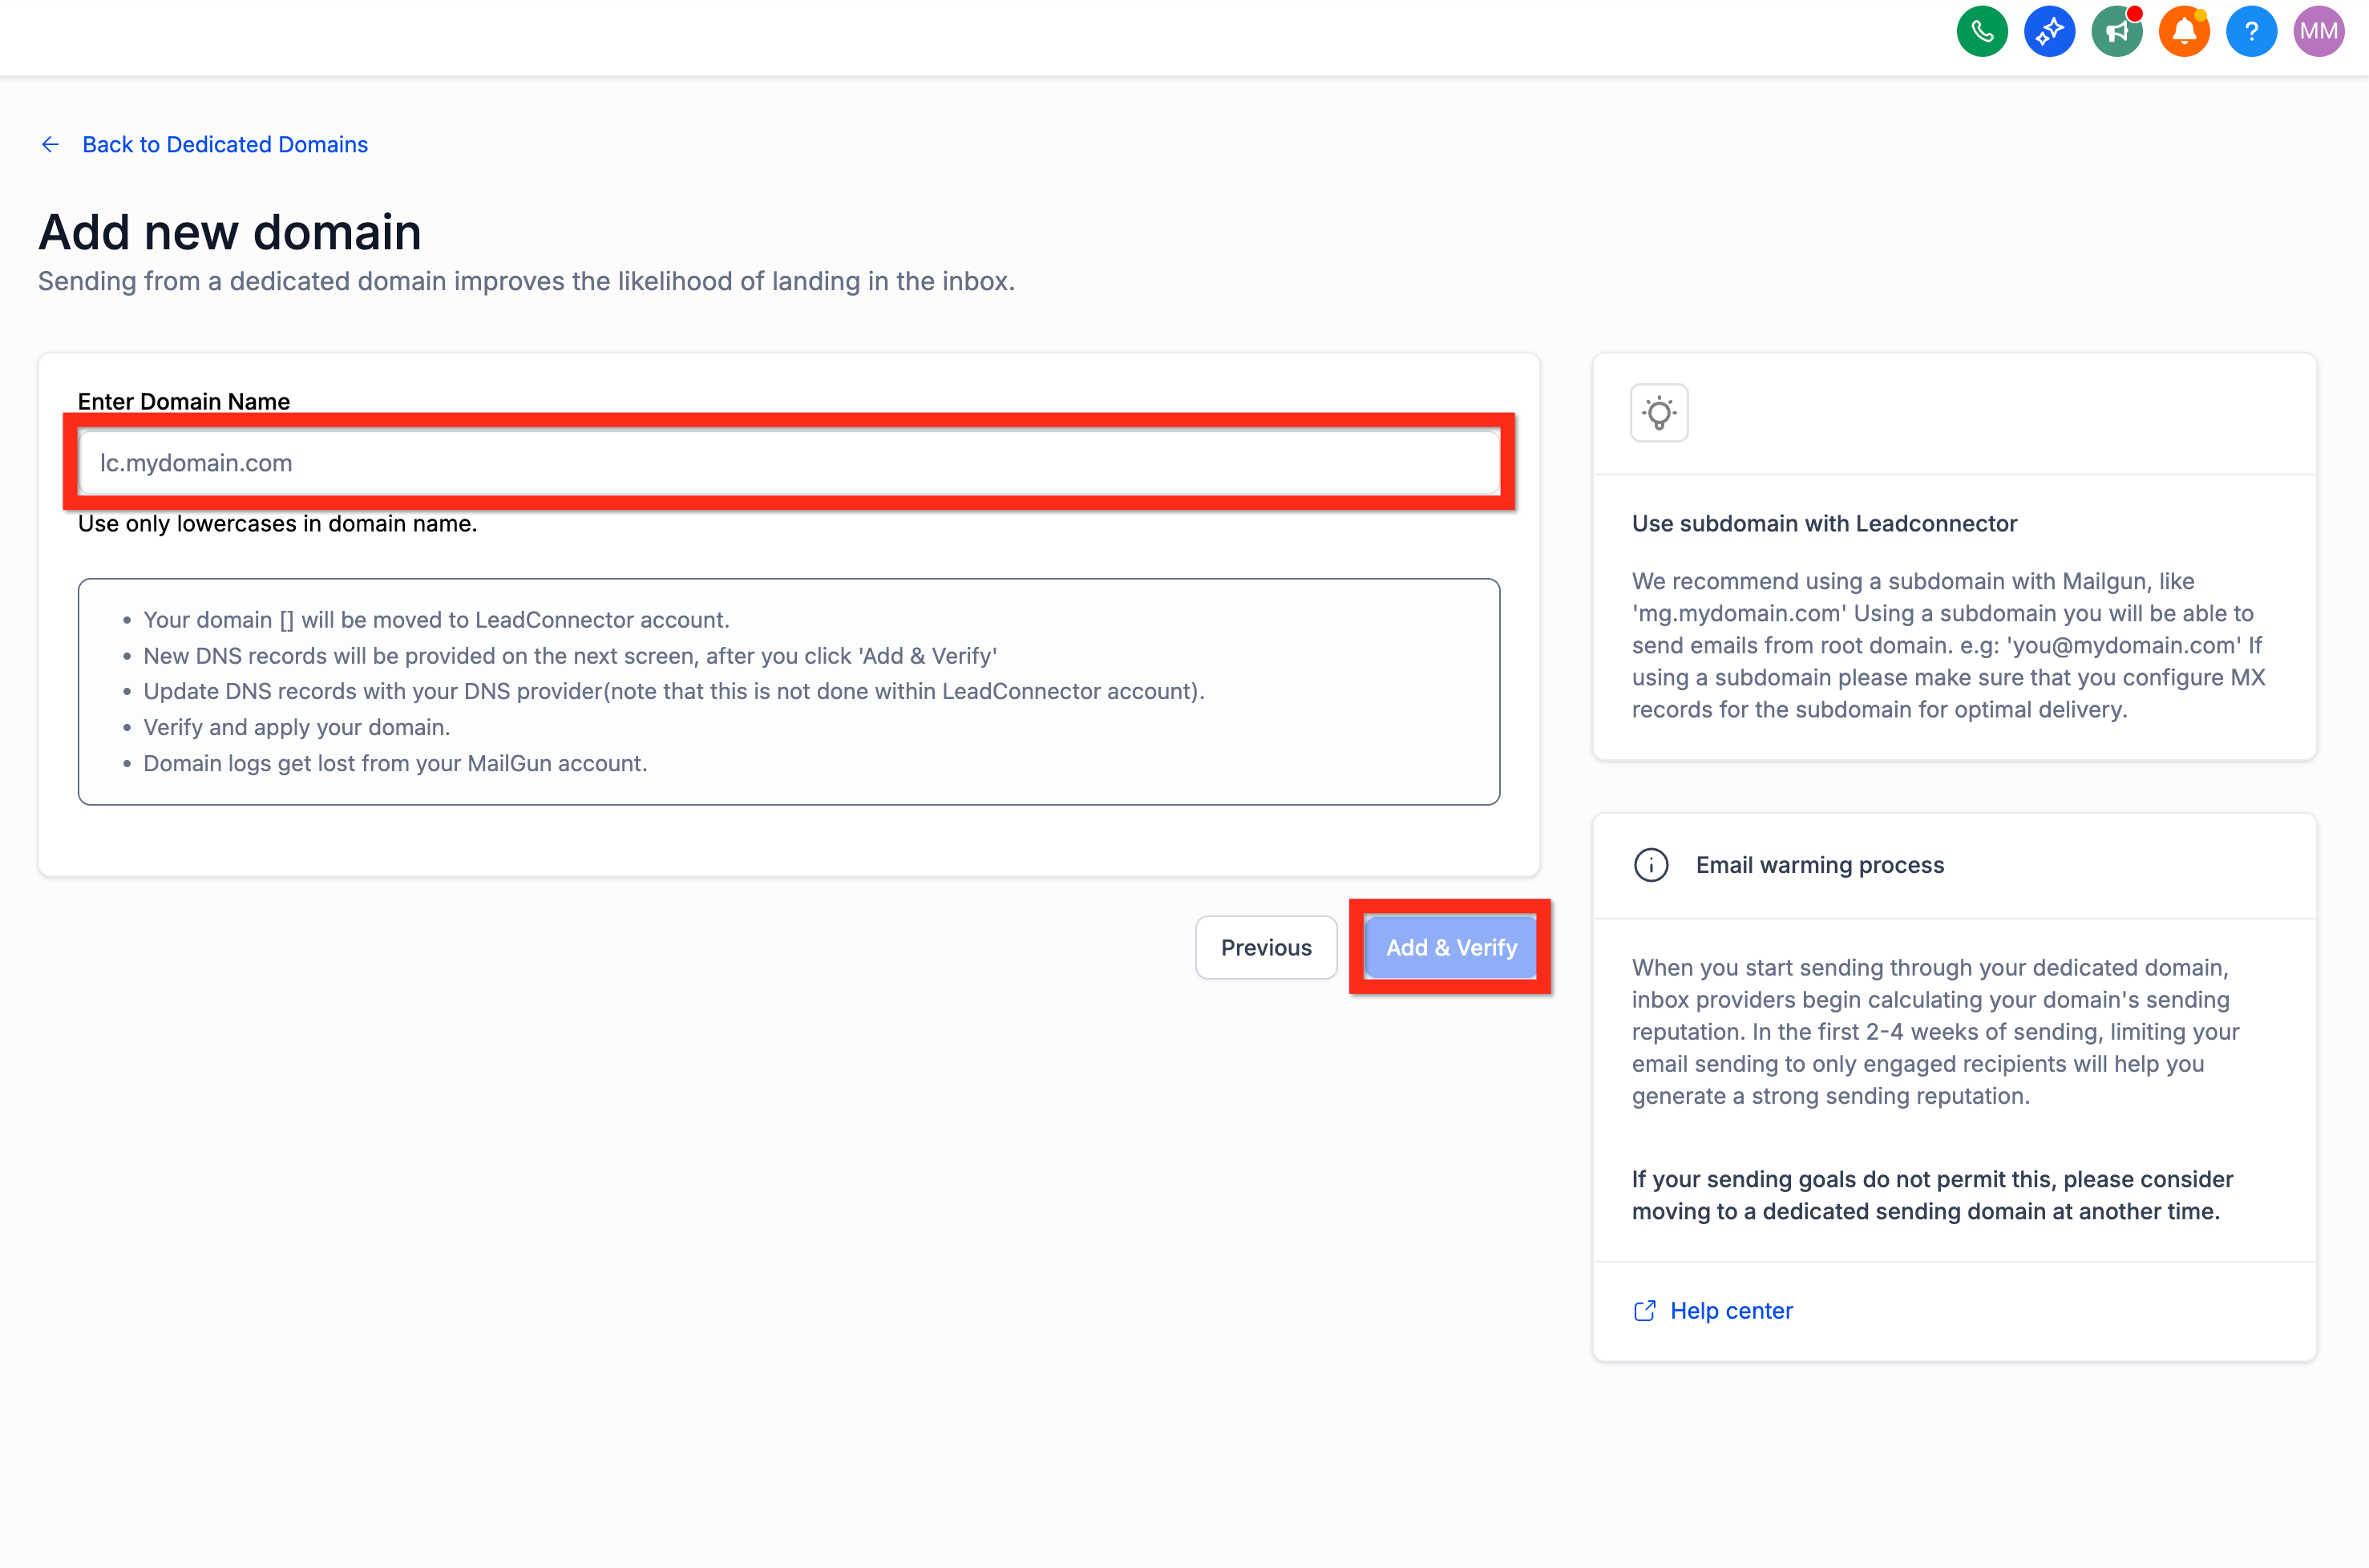Viewport: 2369px width, 1568px height.
Task: Focus the domain name input field
Action: pyautogui.click(x=788, y=462)
